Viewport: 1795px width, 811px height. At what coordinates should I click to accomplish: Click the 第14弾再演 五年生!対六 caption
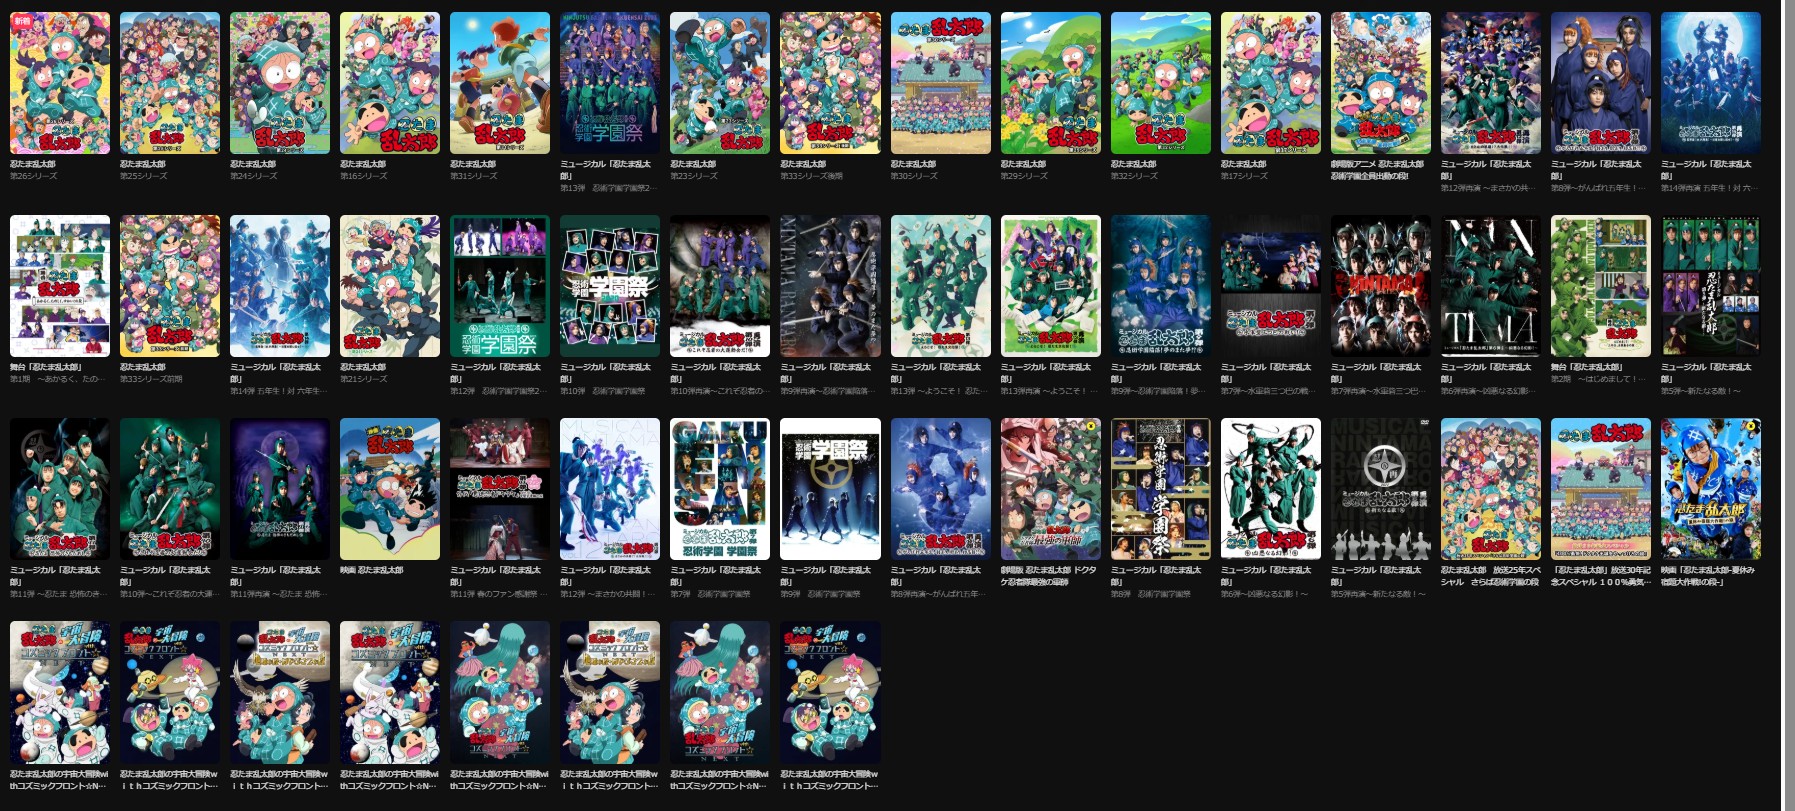click(1709, 188)
